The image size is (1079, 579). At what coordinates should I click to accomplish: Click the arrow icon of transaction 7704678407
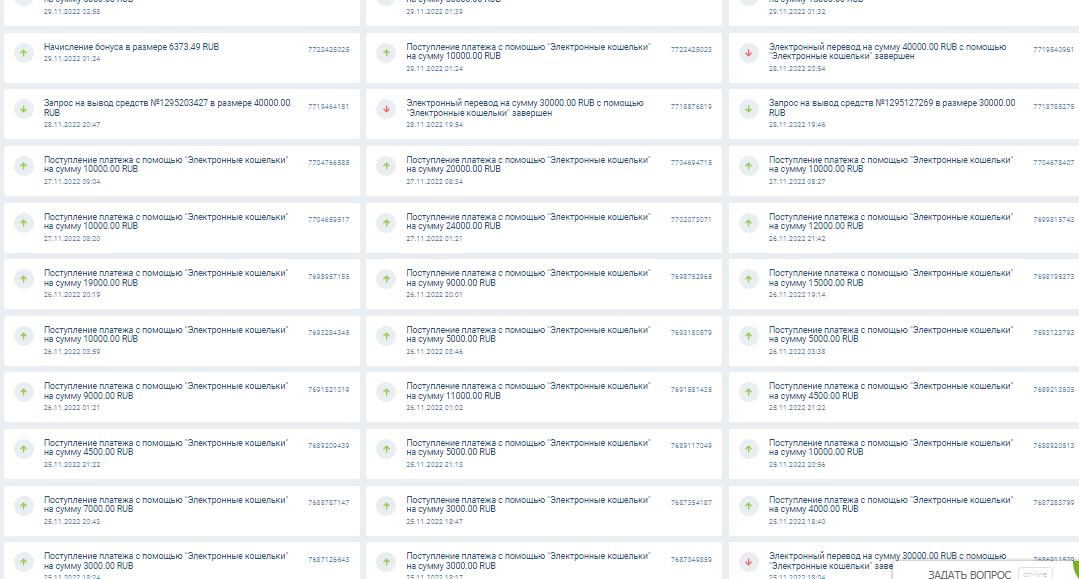(749, 166)
